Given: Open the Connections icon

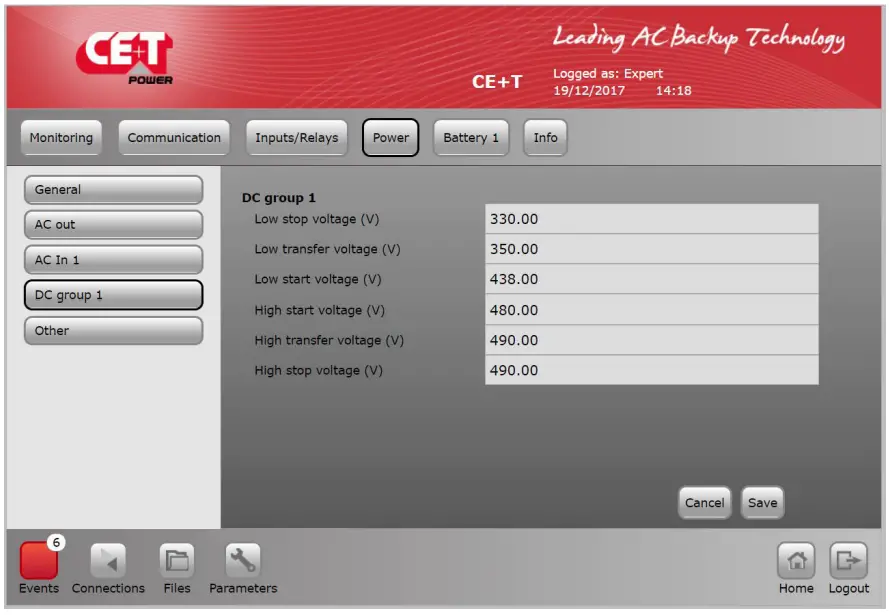Looking at the screenshot, I should (108, 561).
